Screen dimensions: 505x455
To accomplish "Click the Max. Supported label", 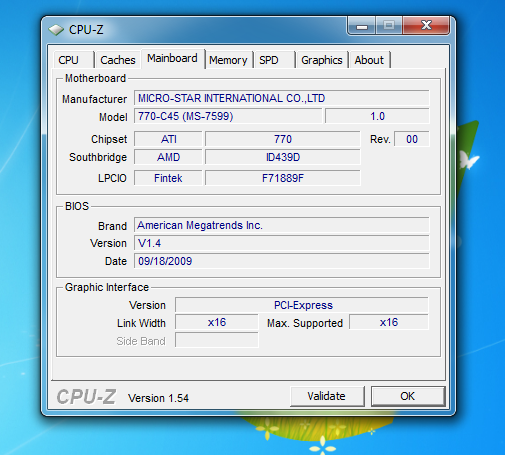I will pyautogui.click(x=305, y=323).
